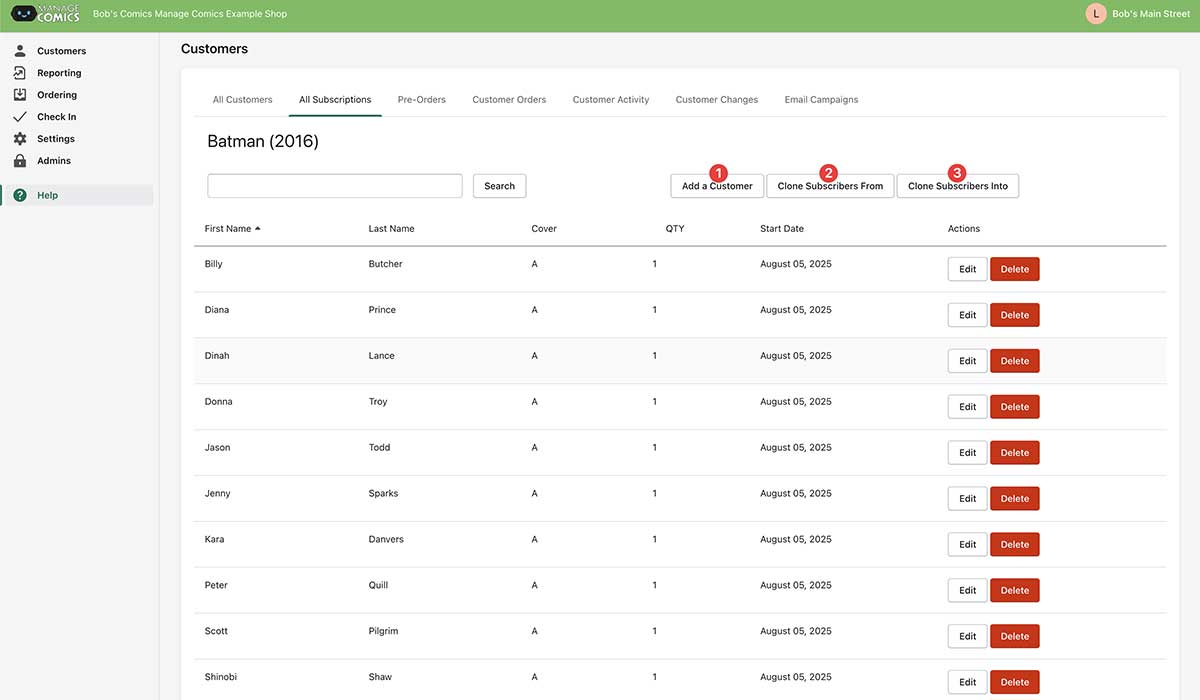The width and height of the screenshot is (1200, 700).
Task: Switch to the All Customers tab
Action: pos(242,100)
